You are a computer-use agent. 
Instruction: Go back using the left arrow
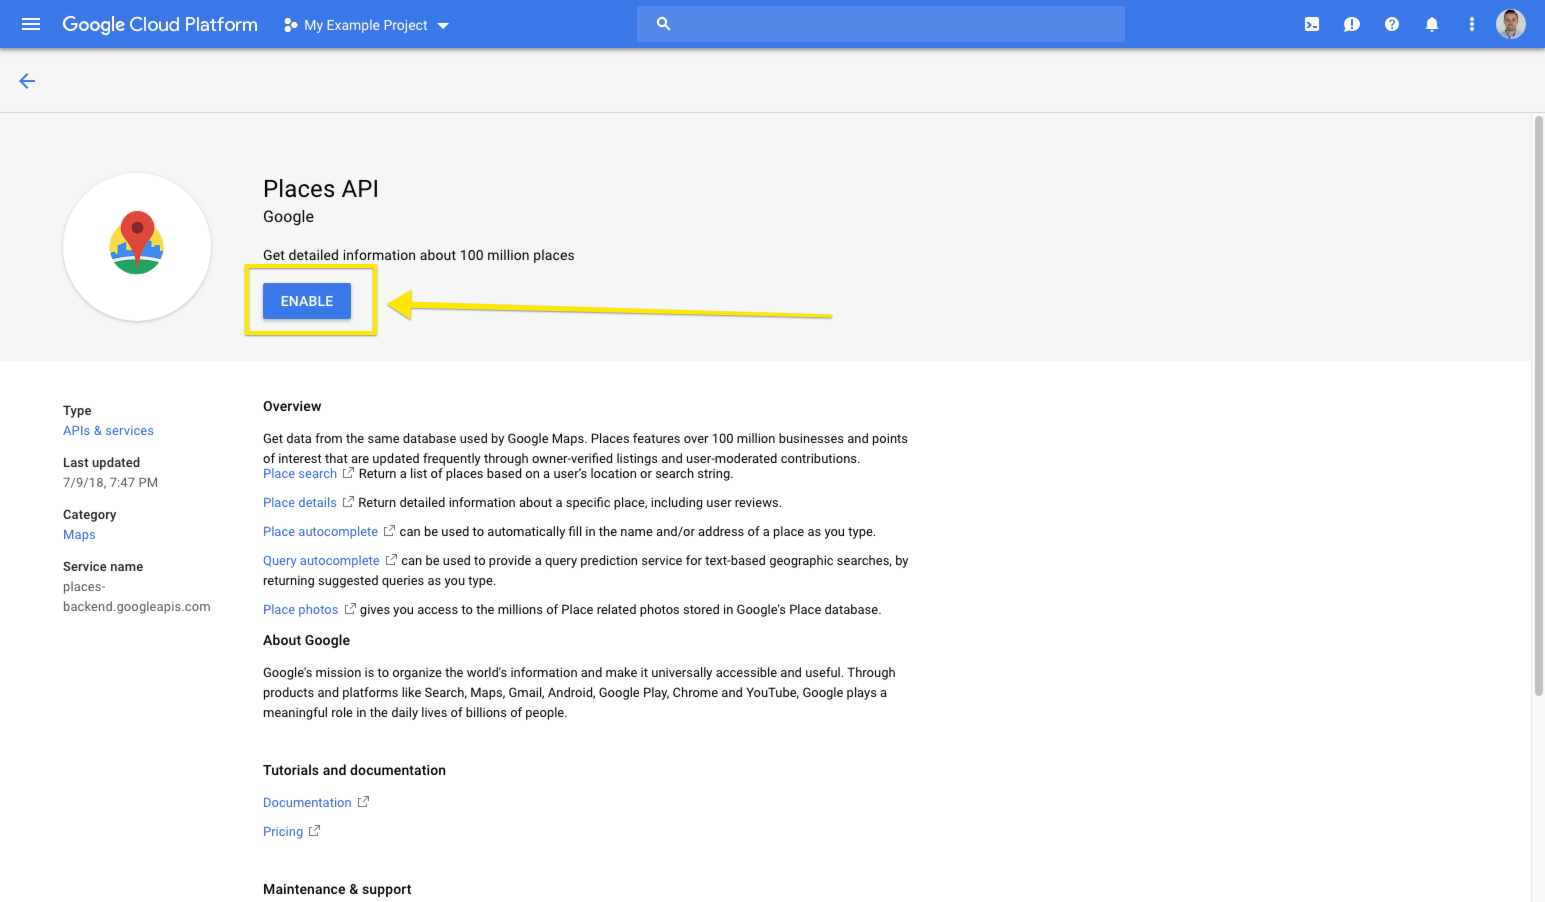[x=27, y=81]
